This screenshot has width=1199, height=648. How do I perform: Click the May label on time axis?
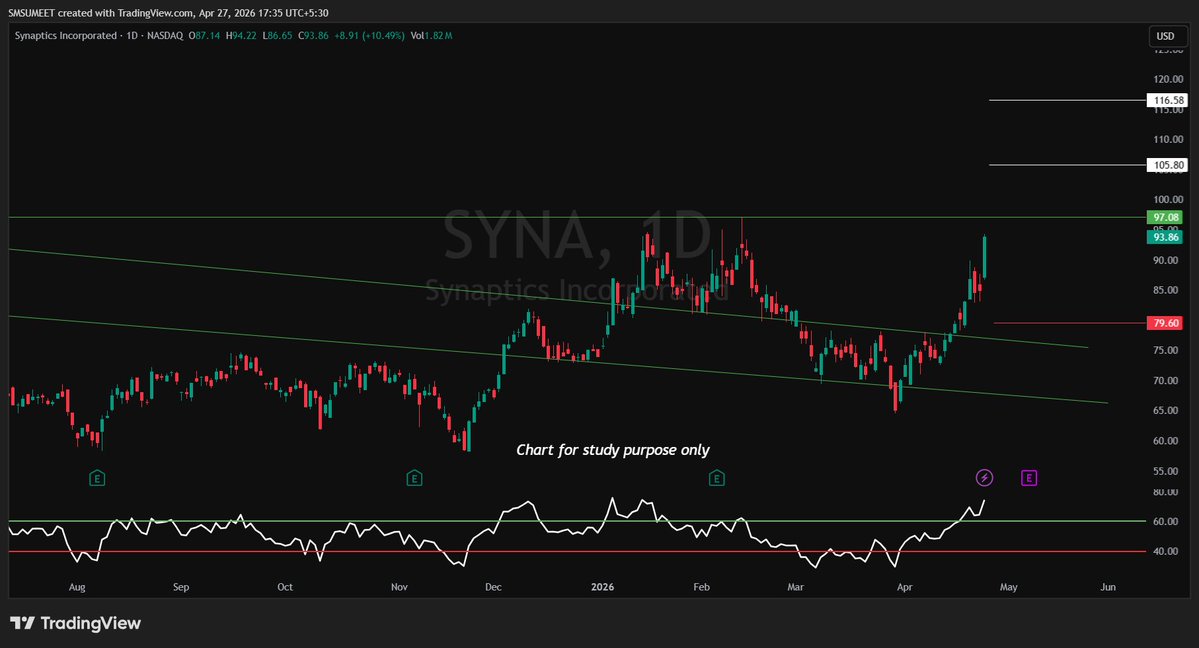[x=1009, y=587]
